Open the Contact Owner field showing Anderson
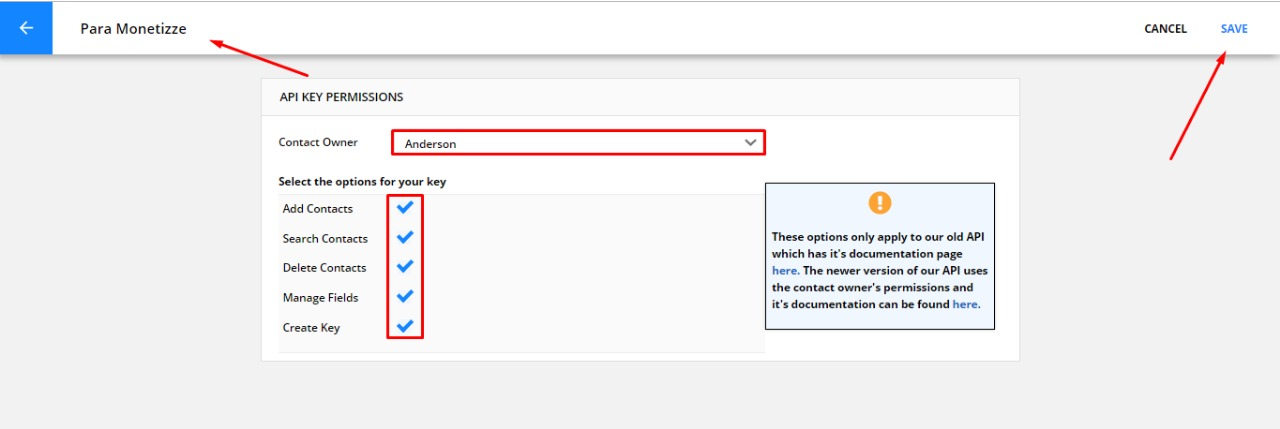This screenshot has width=1280, height=429. click(x=578, y=143)
